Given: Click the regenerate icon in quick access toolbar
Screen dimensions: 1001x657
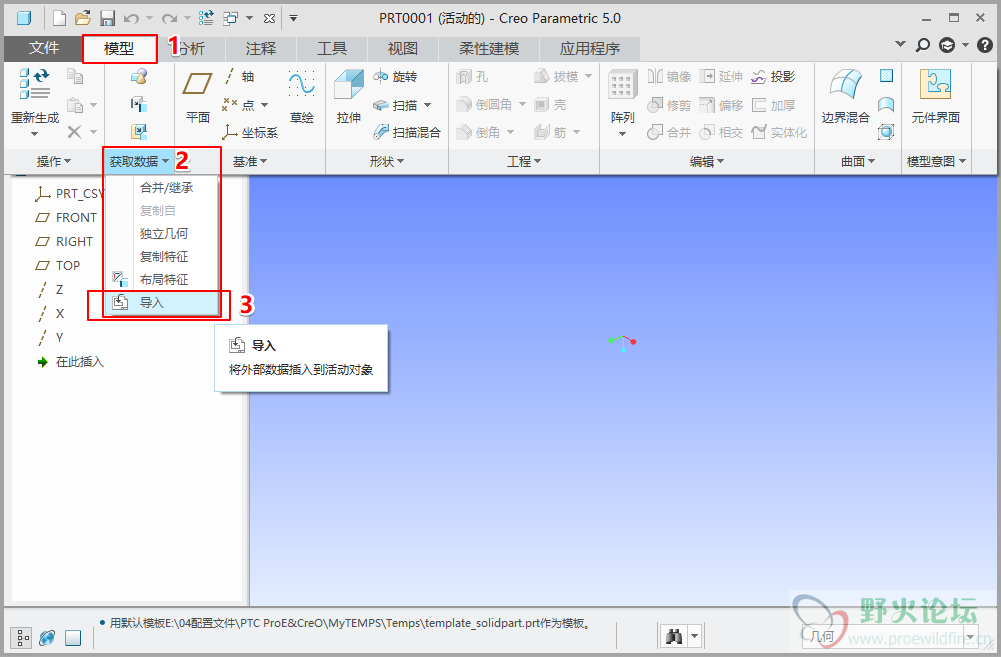Looking at the screenshot, I should point(206,18).
